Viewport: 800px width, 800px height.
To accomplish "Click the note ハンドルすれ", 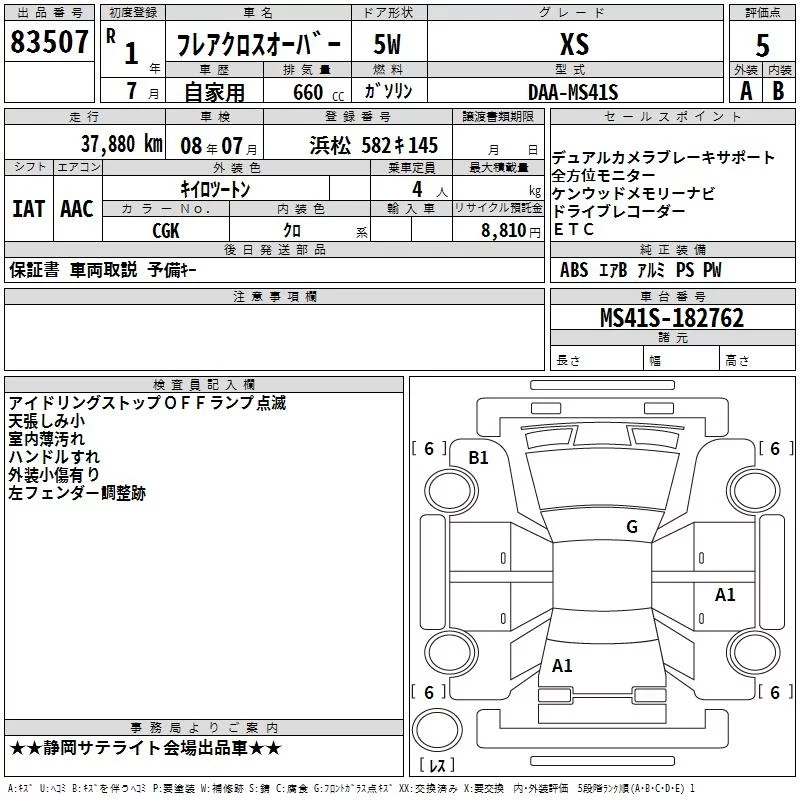I will (54, 457).
